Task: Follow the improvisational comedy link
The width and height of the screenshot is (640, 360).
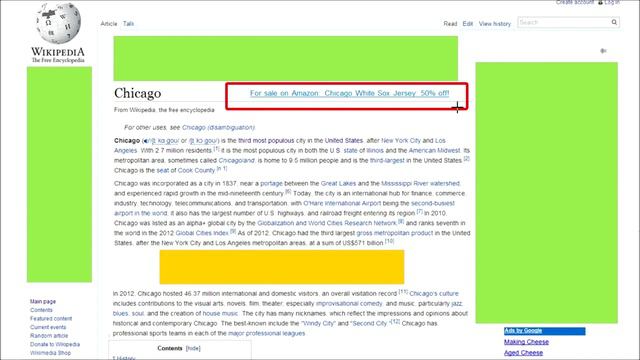Action: click(x=349, y=304)
